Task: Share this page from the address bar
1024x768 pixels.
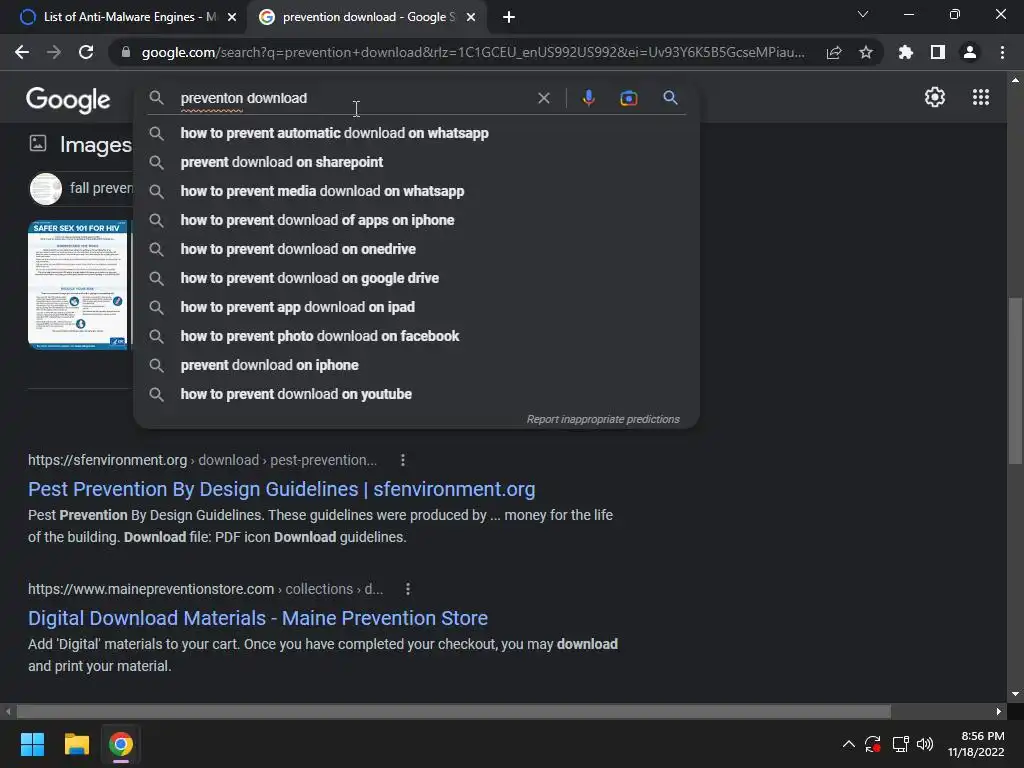Action: (834, 52)
